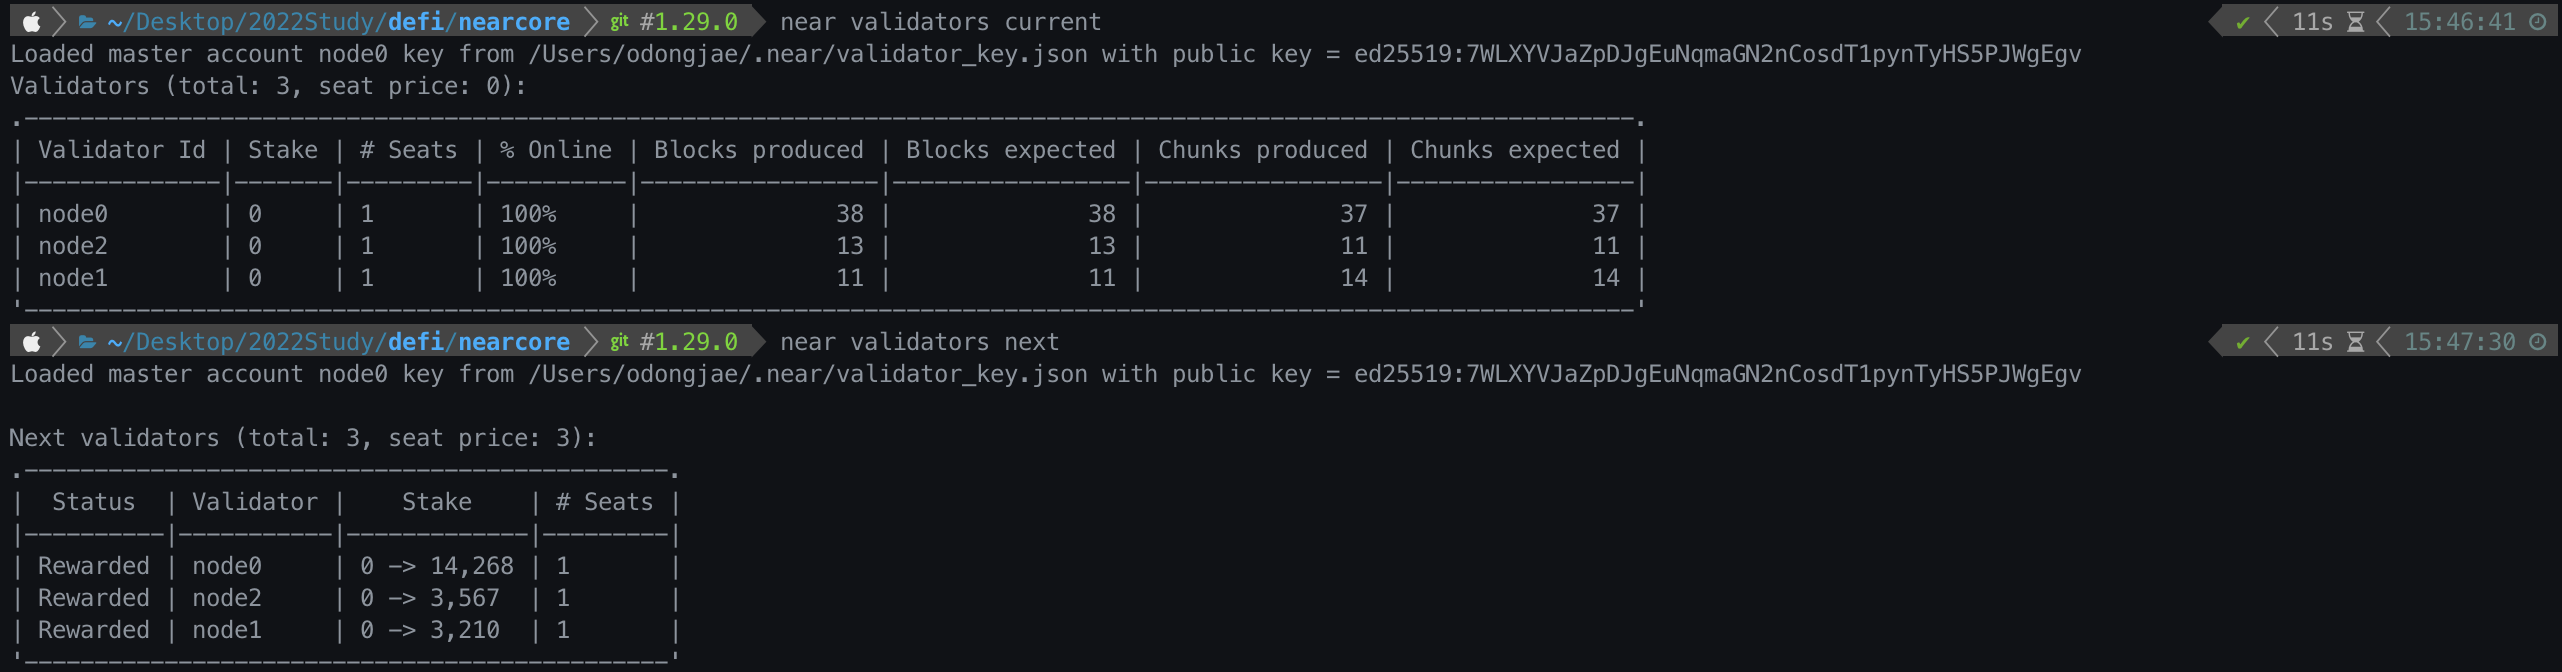
Task: Click the 'nearcore' path segment in the first prompt
Action: point(514,22)
